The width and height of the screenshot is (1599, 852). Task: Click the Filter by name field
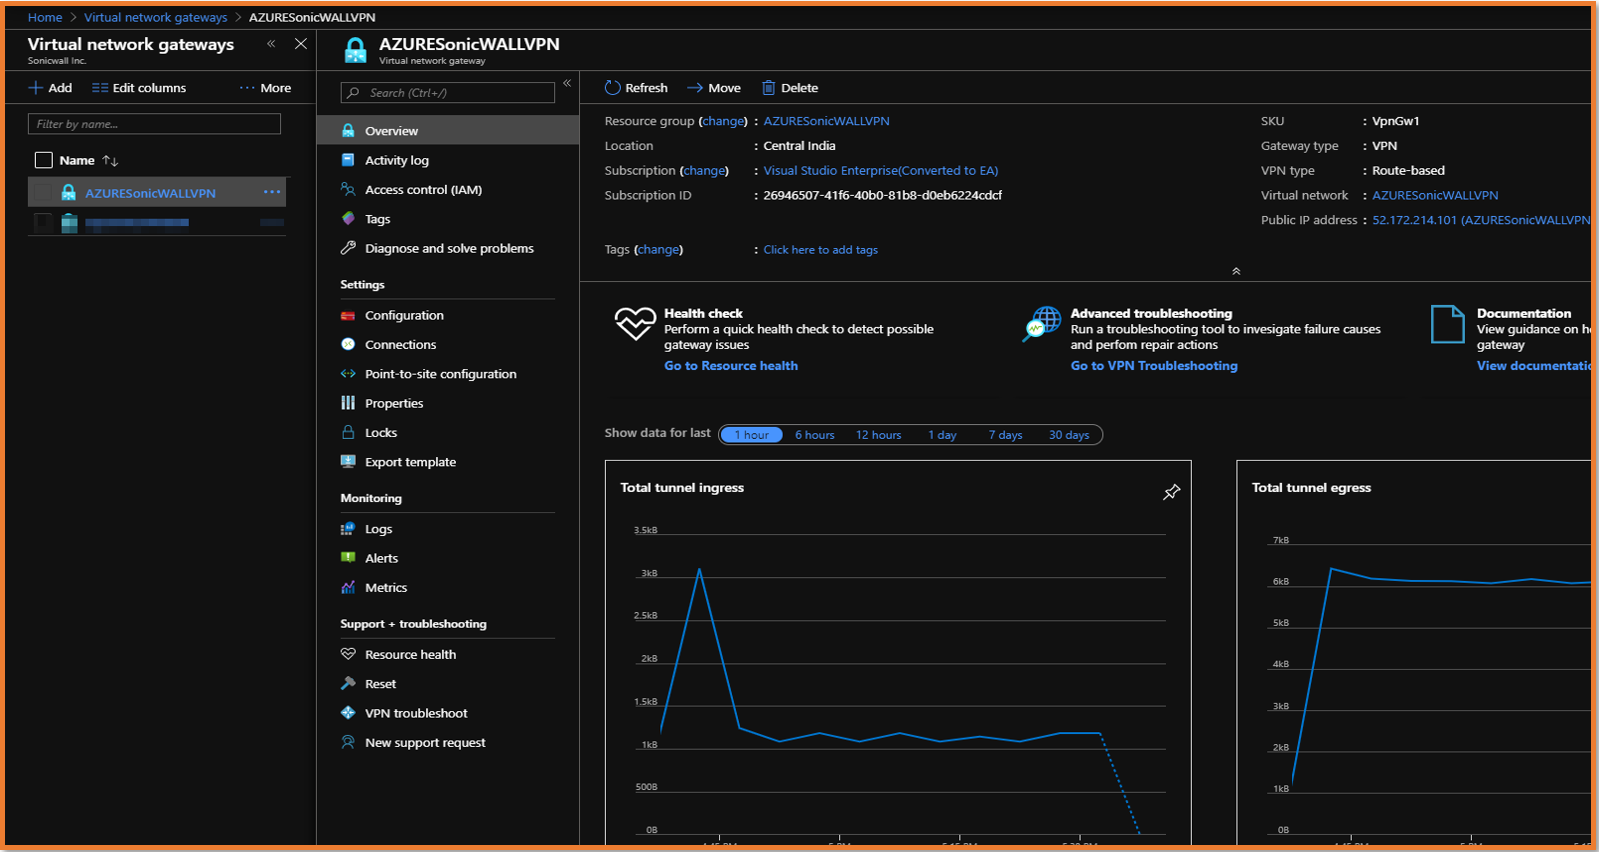[x=154, y=124]
